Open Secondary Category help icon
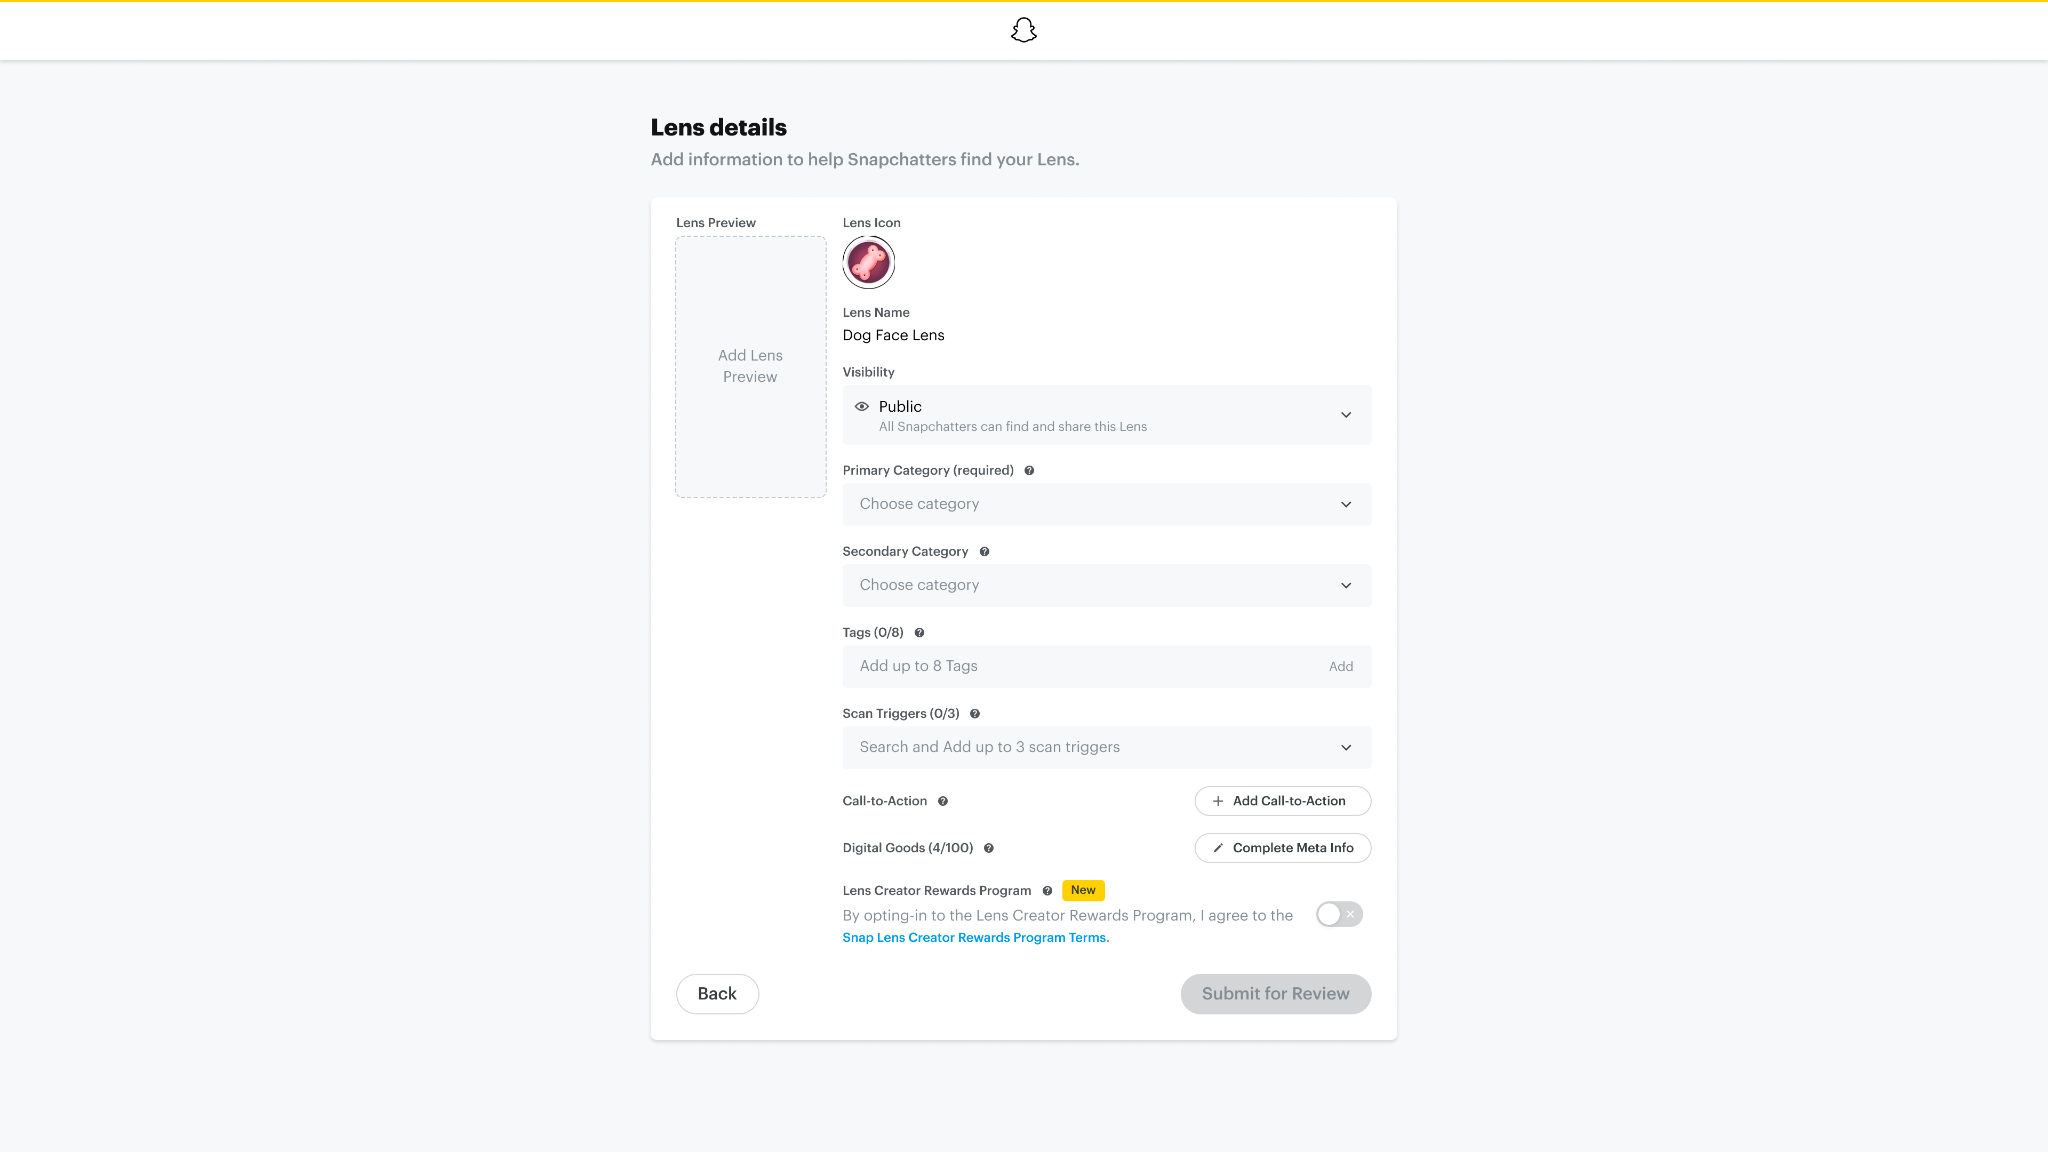Viewport: 2048px width, 1152px height. coord(984,552)
